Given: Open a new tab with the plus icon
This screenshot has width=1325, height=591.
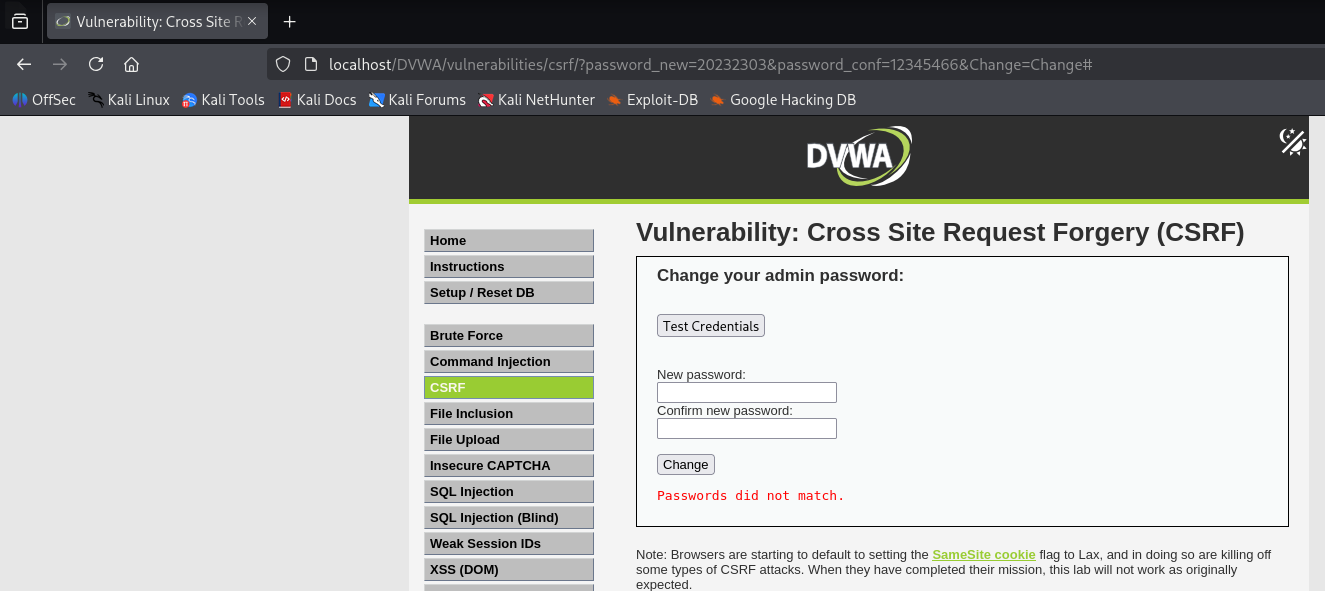Looking at the screenshot, I should [x=290, y=21].
